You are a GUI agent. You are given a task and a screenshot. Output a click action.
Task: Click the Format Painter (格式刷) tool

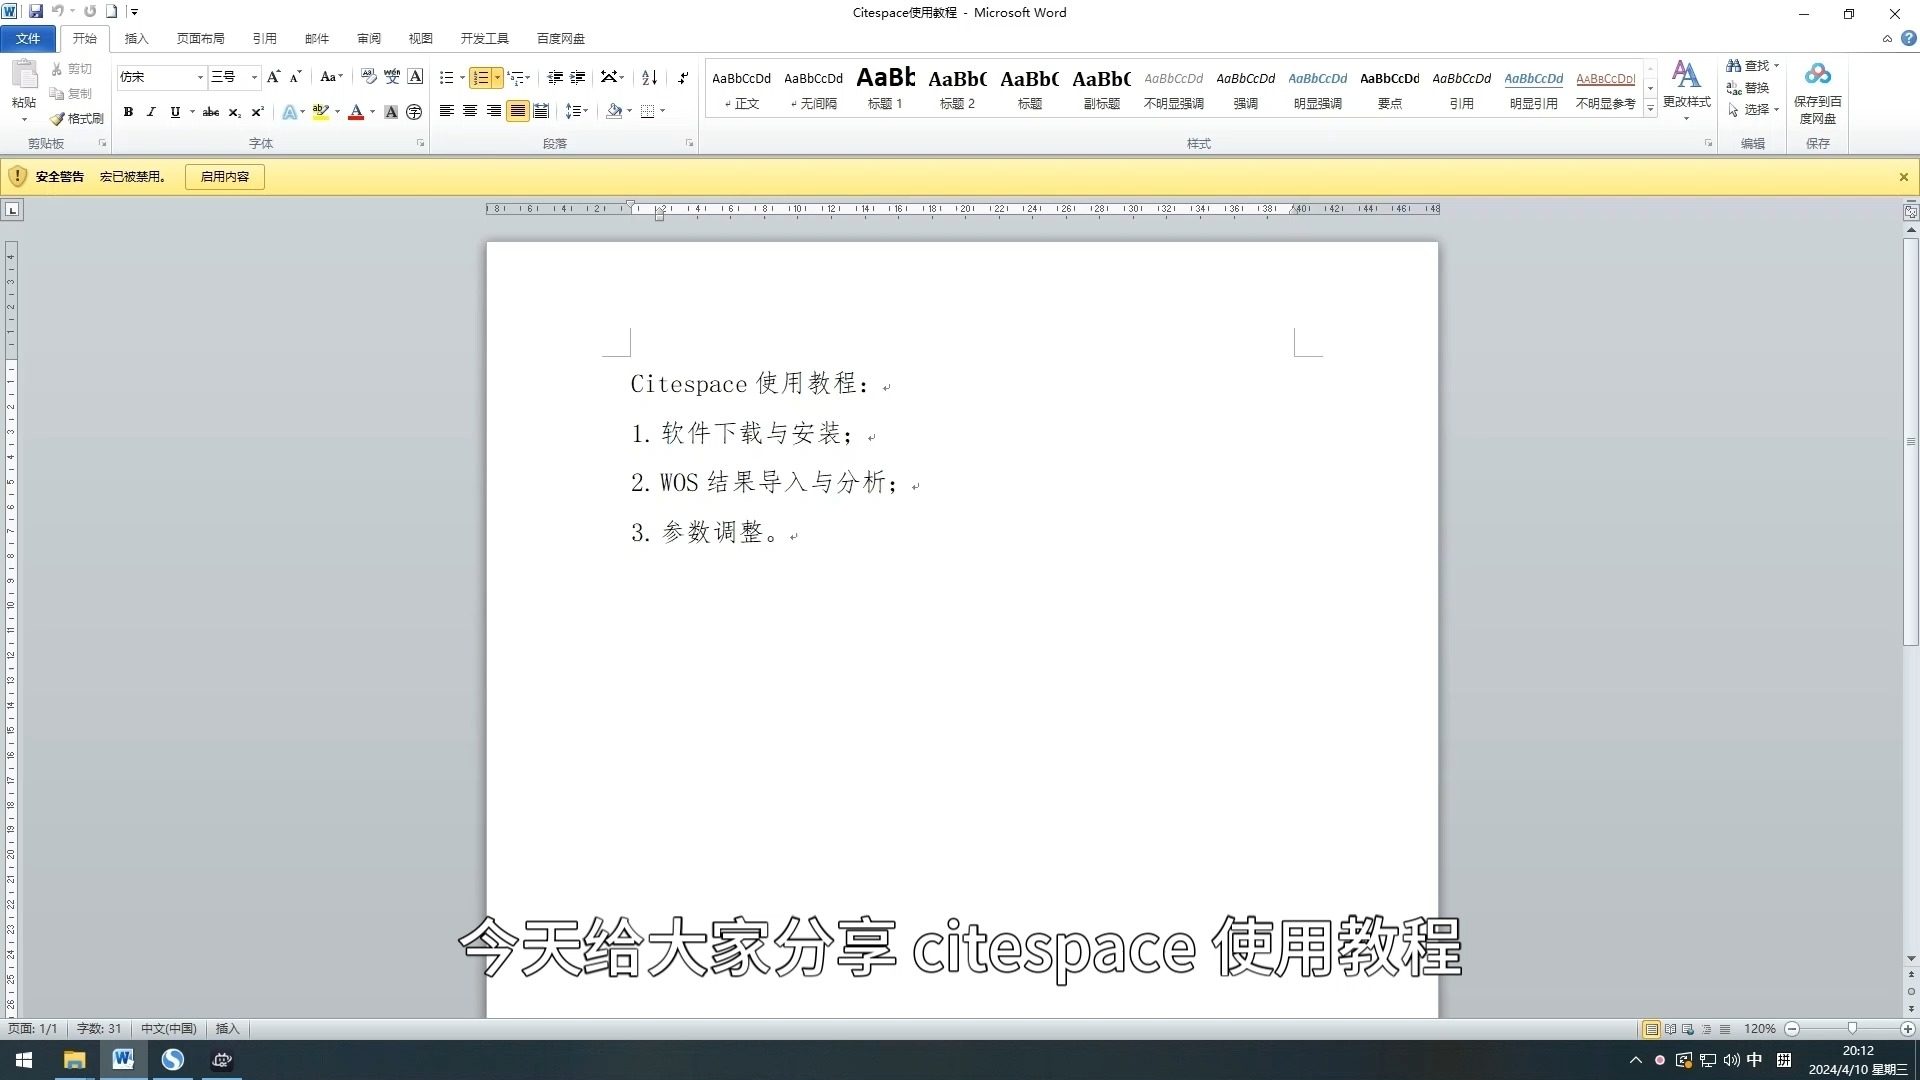coord(77,118)
